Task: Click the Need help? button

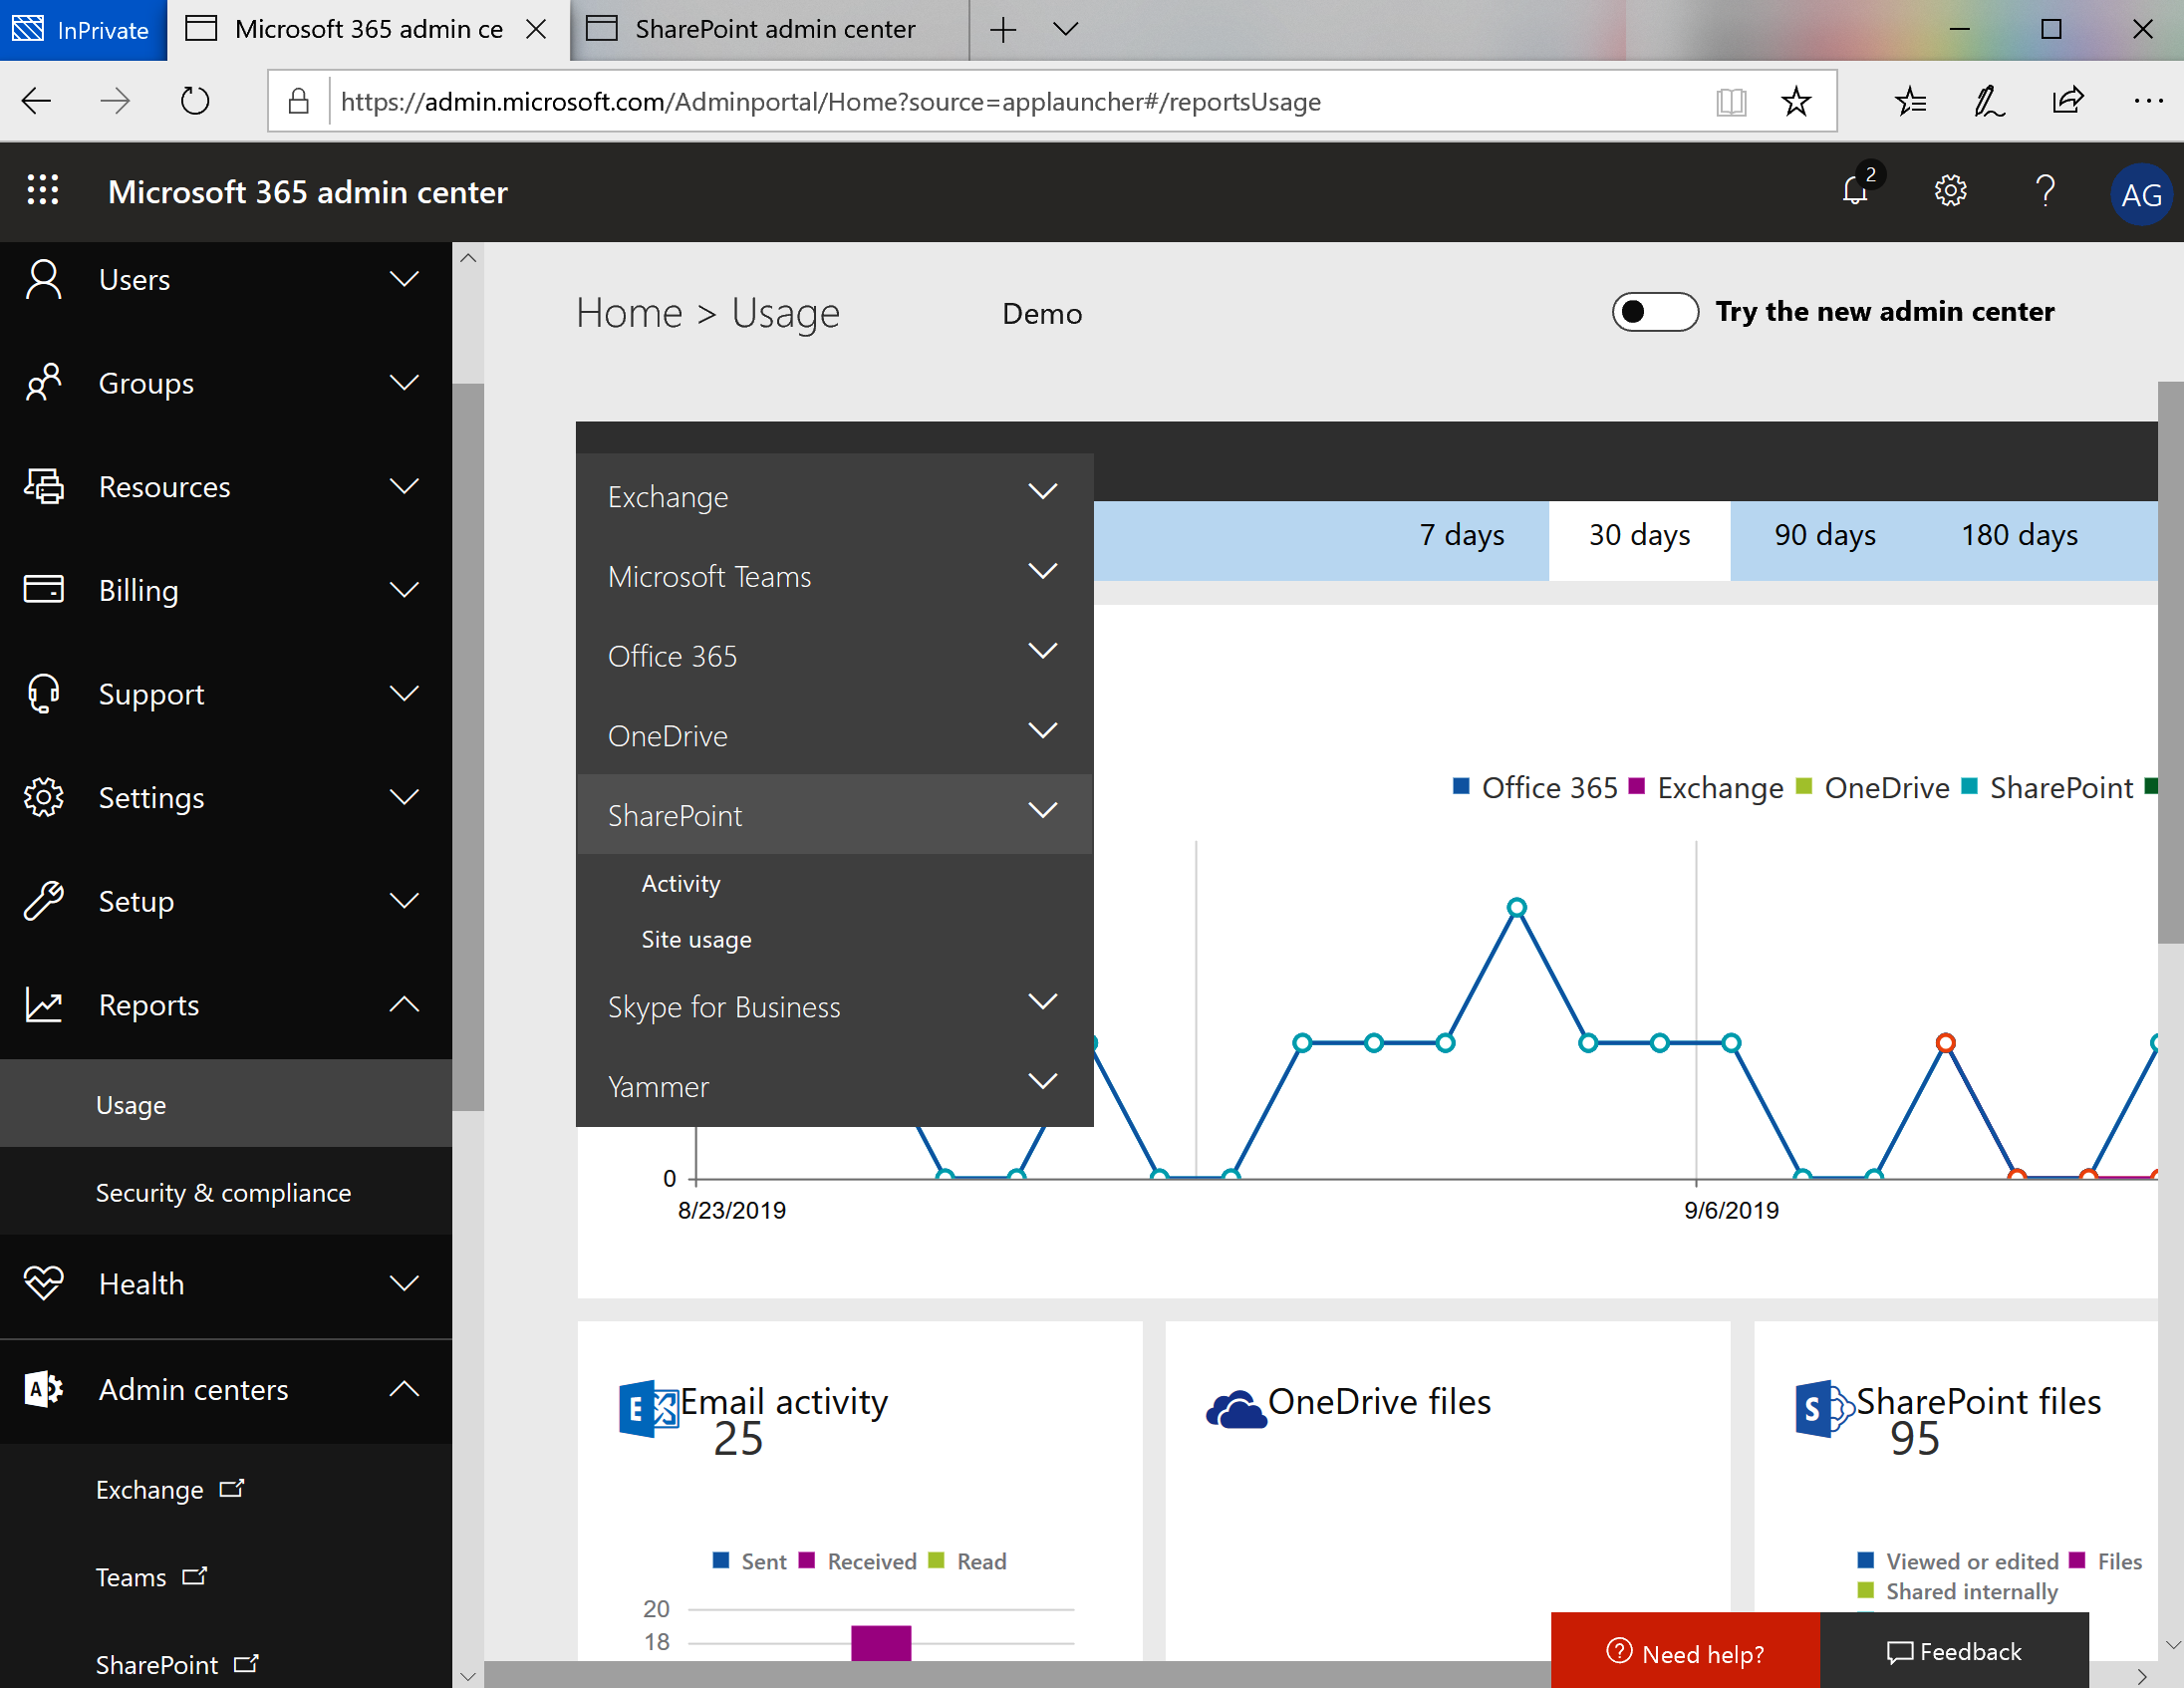Action: (x=1685, y=1652)
